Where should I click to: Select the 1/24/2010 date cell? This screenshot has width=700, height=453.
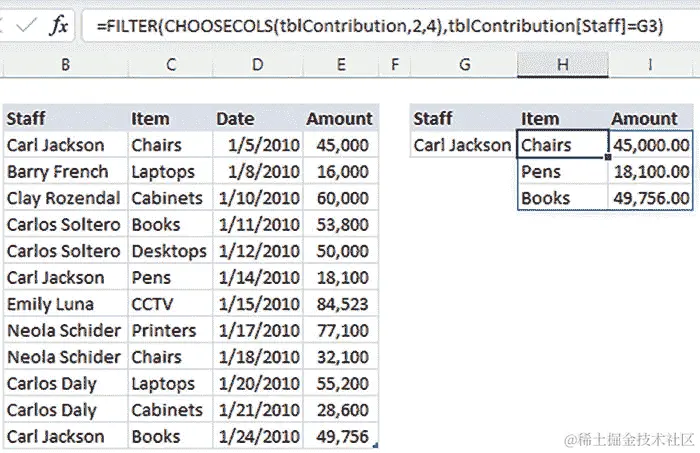tap(258, 436)
